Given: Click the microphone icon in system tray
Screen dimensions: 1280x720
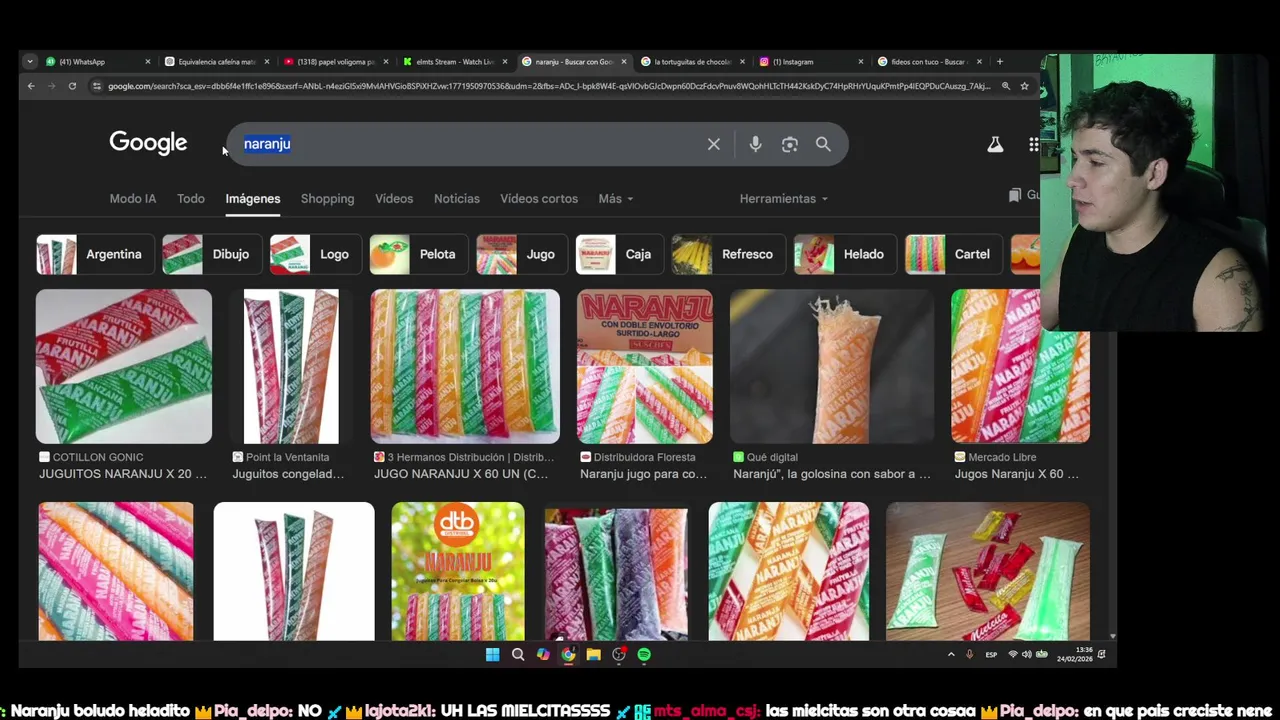Looking at the screenshot, I should click(969, 654).
